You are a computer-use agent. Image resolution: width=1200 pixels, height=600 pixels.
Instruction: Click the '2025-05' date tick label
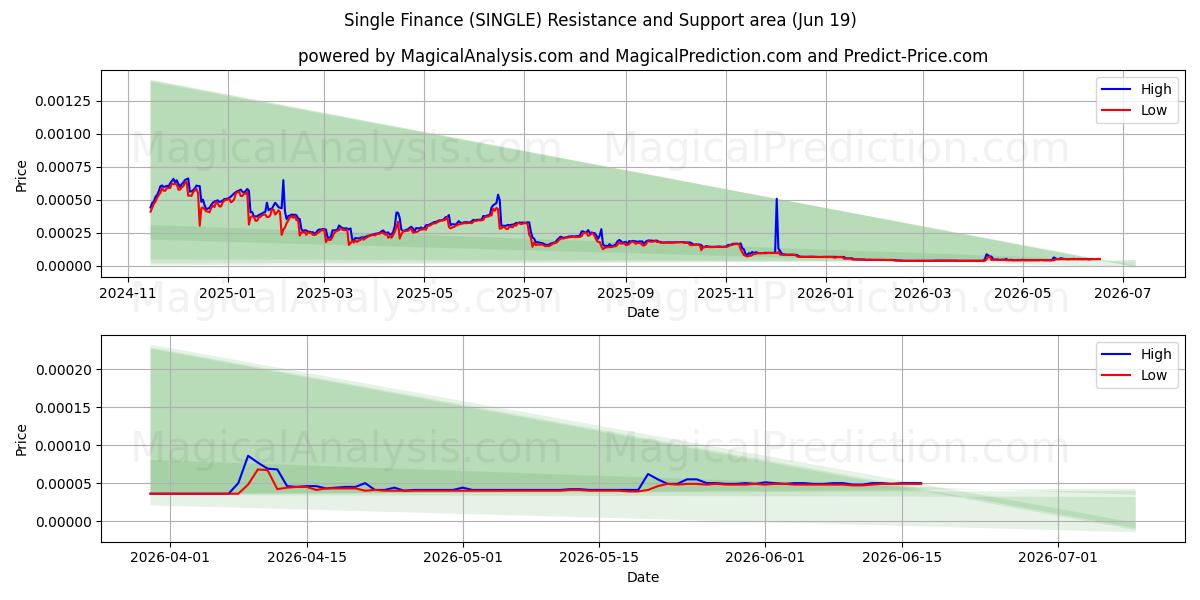coord(424,293)
